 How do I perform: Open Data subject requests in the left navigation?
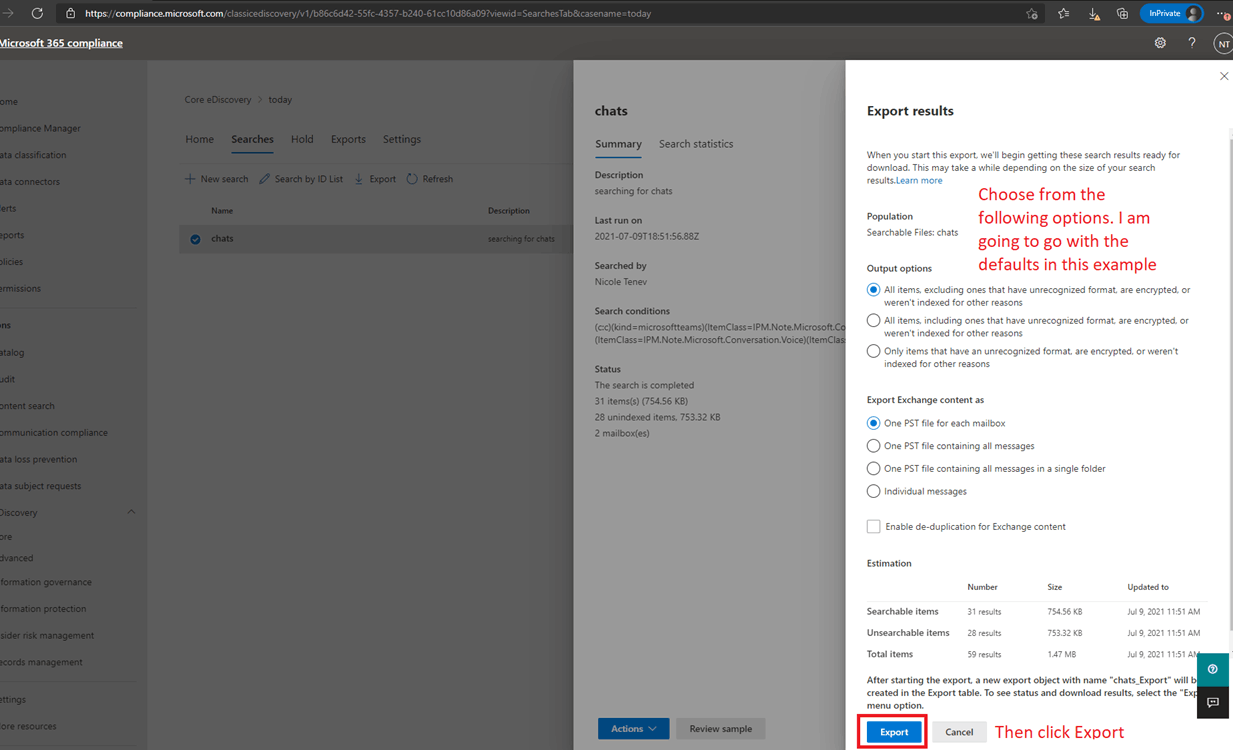tap(40, 486)
